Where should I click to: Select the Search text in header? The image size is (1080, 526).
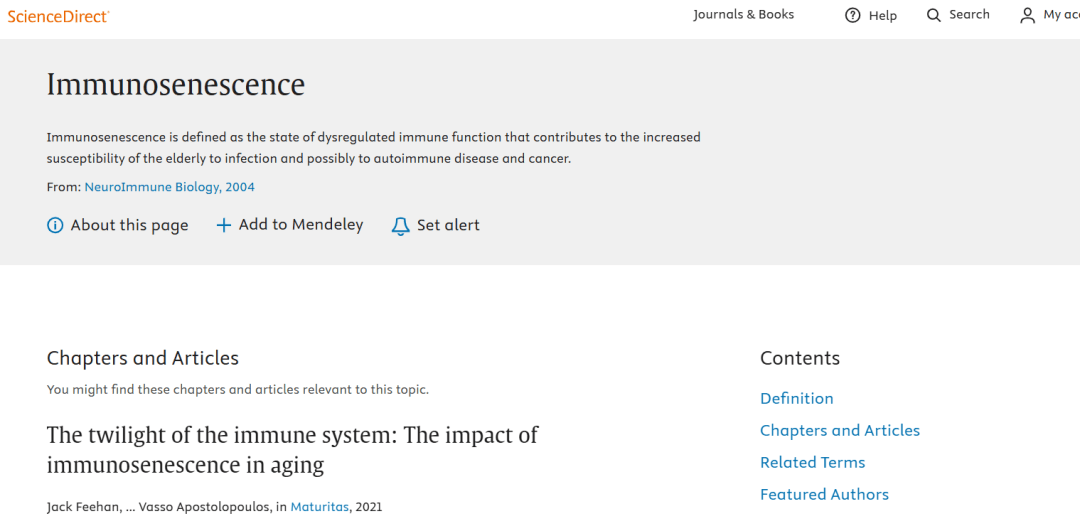coord(969,14)
